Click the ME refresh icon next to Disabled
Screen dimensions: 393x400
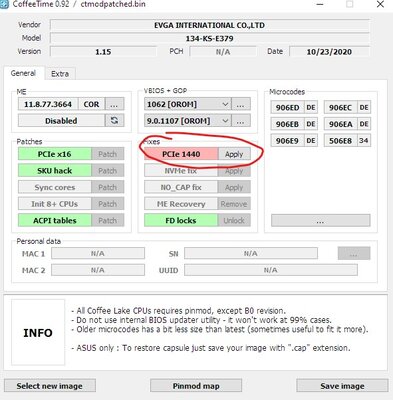pyautogui.click(x=114, y=120)
